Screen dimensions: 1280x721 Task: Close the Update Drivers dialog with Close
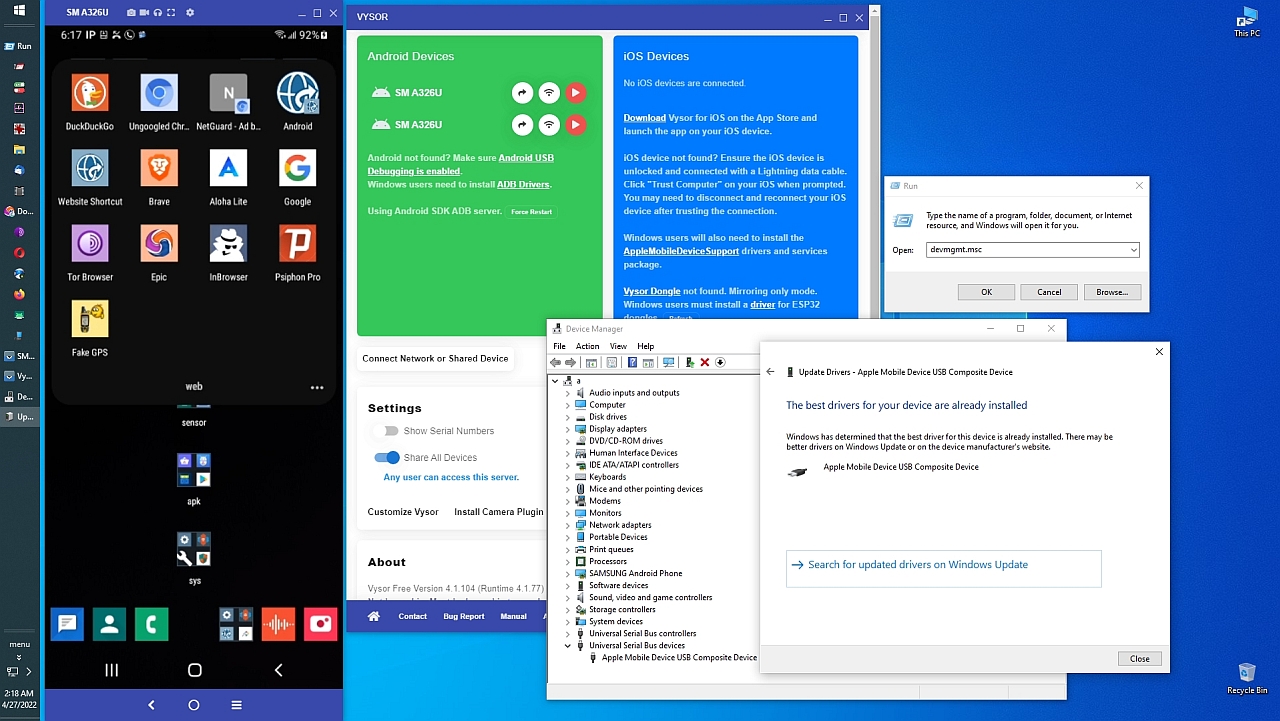[1140, 659]
